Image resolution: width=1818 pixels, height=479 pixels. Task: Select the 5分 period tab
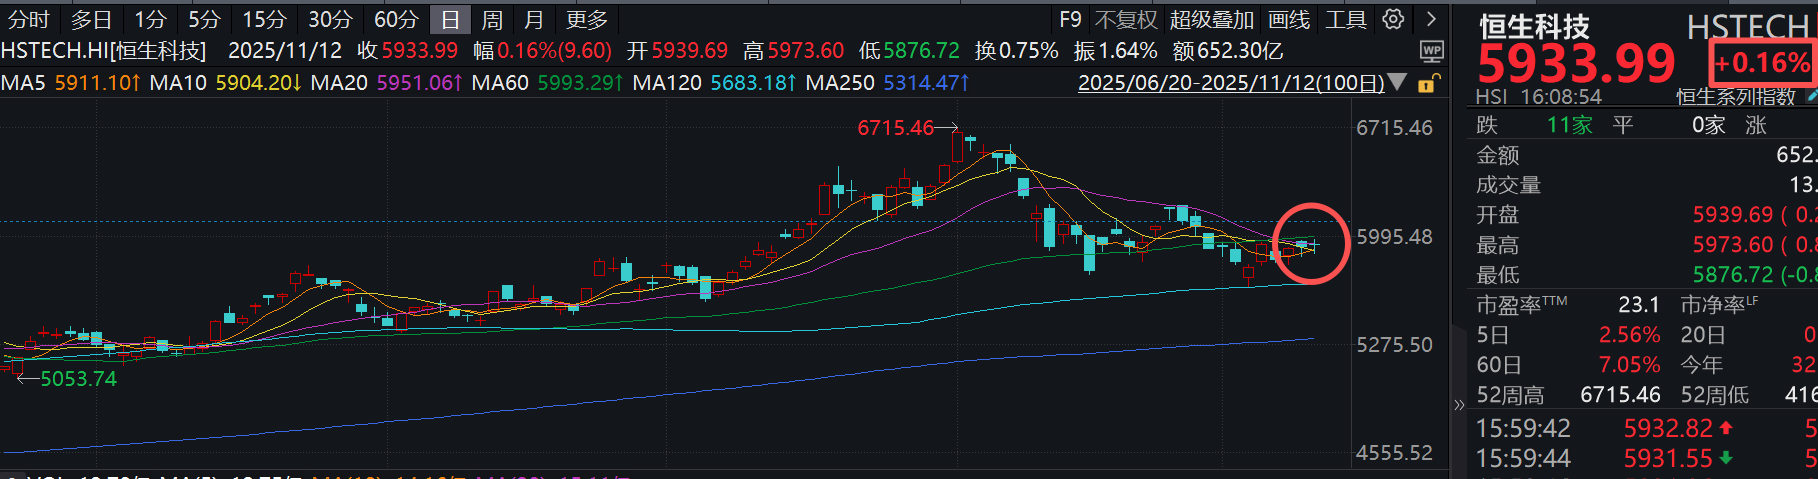(204, 20)
